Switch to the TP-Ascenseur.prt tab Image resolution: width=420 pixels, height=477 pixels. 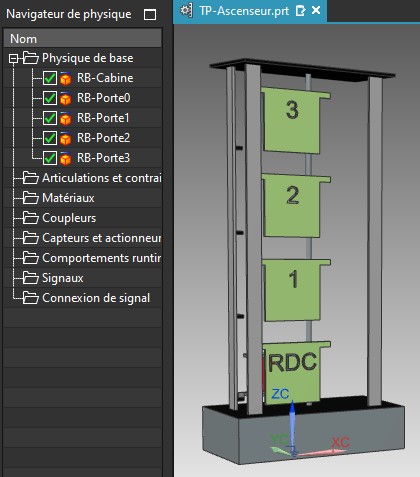[x=244, y=11]
